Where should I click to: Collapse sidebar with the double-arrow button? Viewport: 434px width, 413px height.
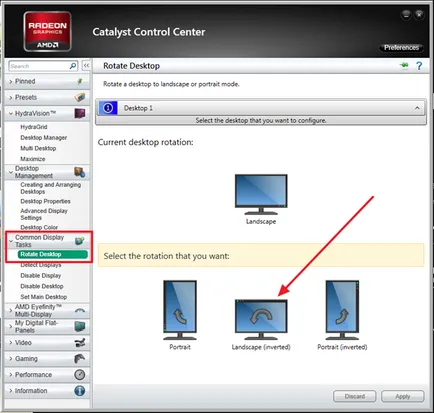pyautogui.click(x=86, y=66)
